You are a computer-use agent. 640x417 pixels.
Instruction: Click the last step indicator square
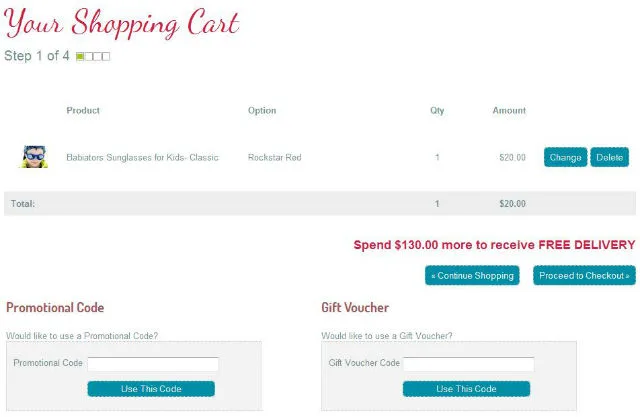(106, 56)
